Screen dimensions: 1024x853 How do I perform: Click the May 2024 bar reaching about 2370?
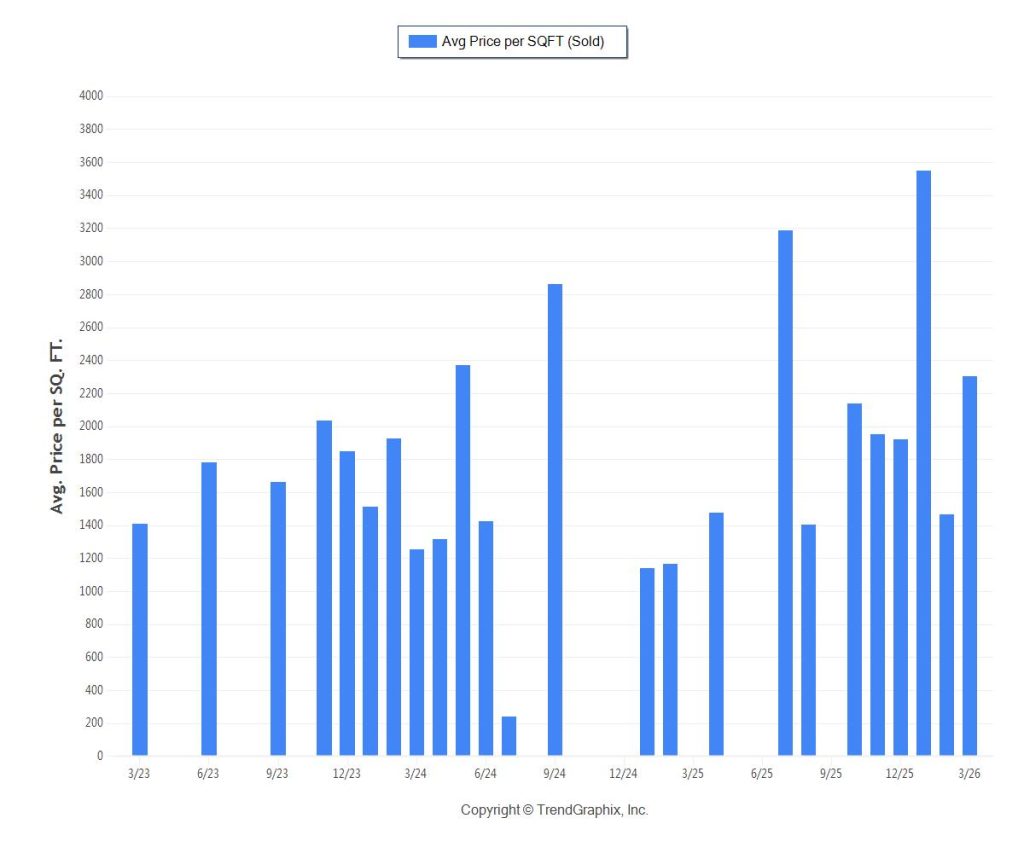[463, 560]
